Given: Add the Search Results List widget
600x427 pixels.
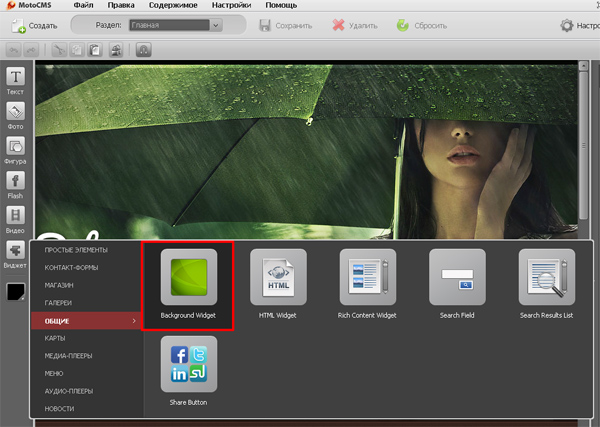Looking at the screenshot, I should tap(547, 277).
